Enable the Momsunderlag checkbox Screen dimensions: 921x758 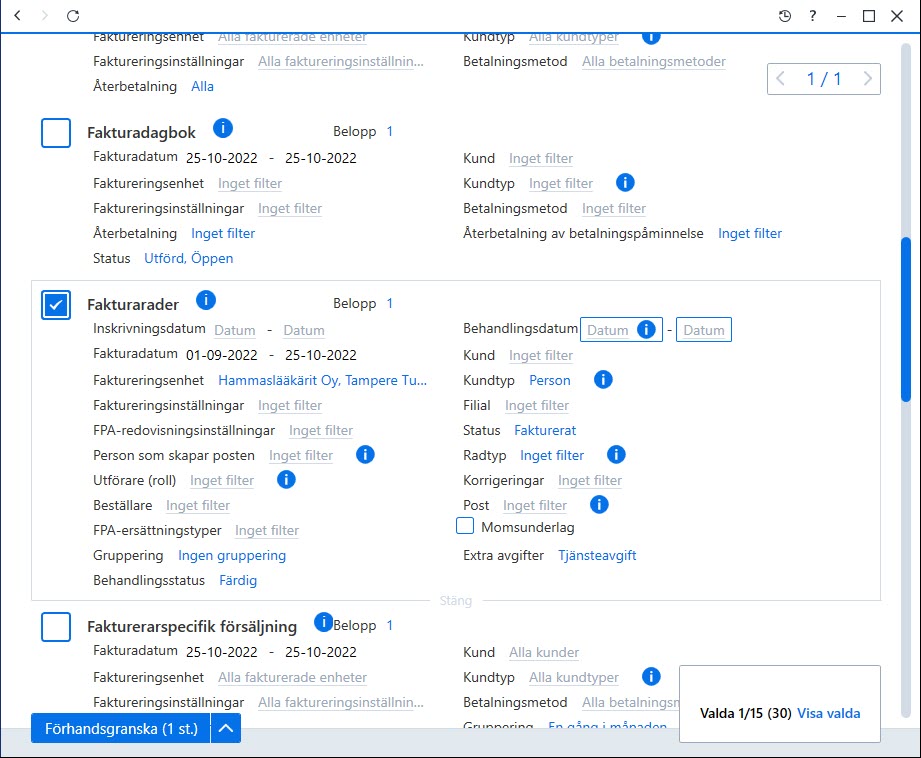coord(465,525)
